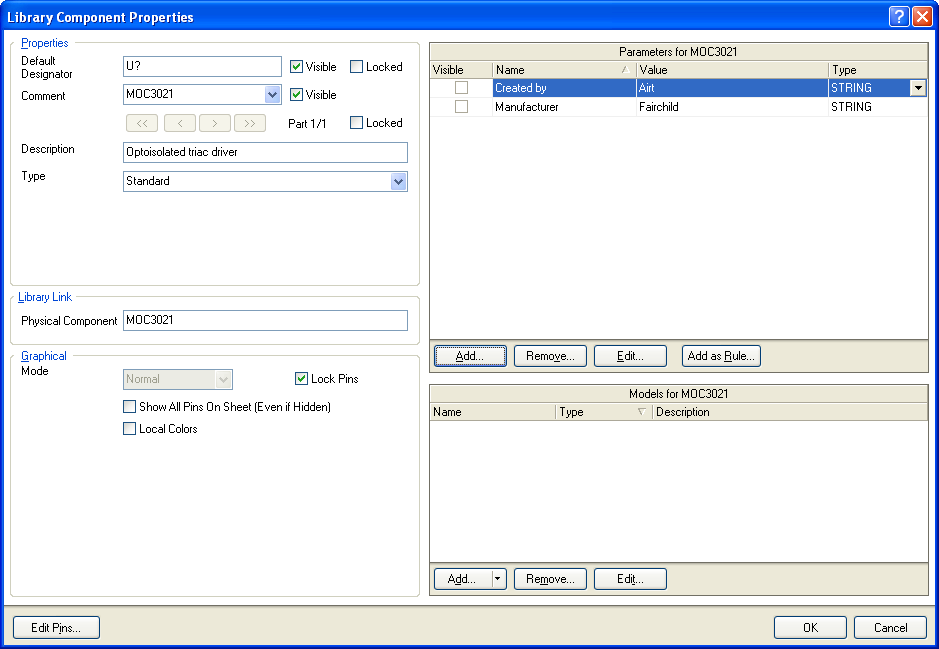Open STRING type dropdown for Created by
The width and height of the screenshot is (939, 649).
coord(917,88)
